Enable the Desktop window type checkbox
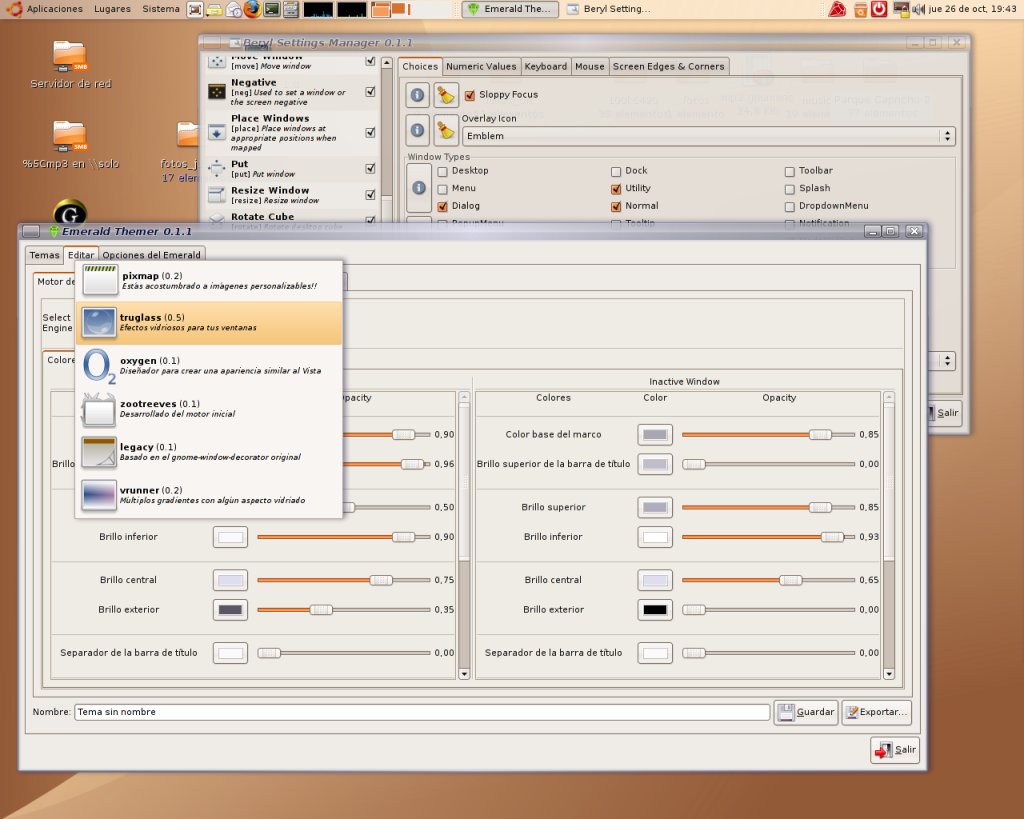The height and width of the screenshot is (819, 1024). point(443,172)
